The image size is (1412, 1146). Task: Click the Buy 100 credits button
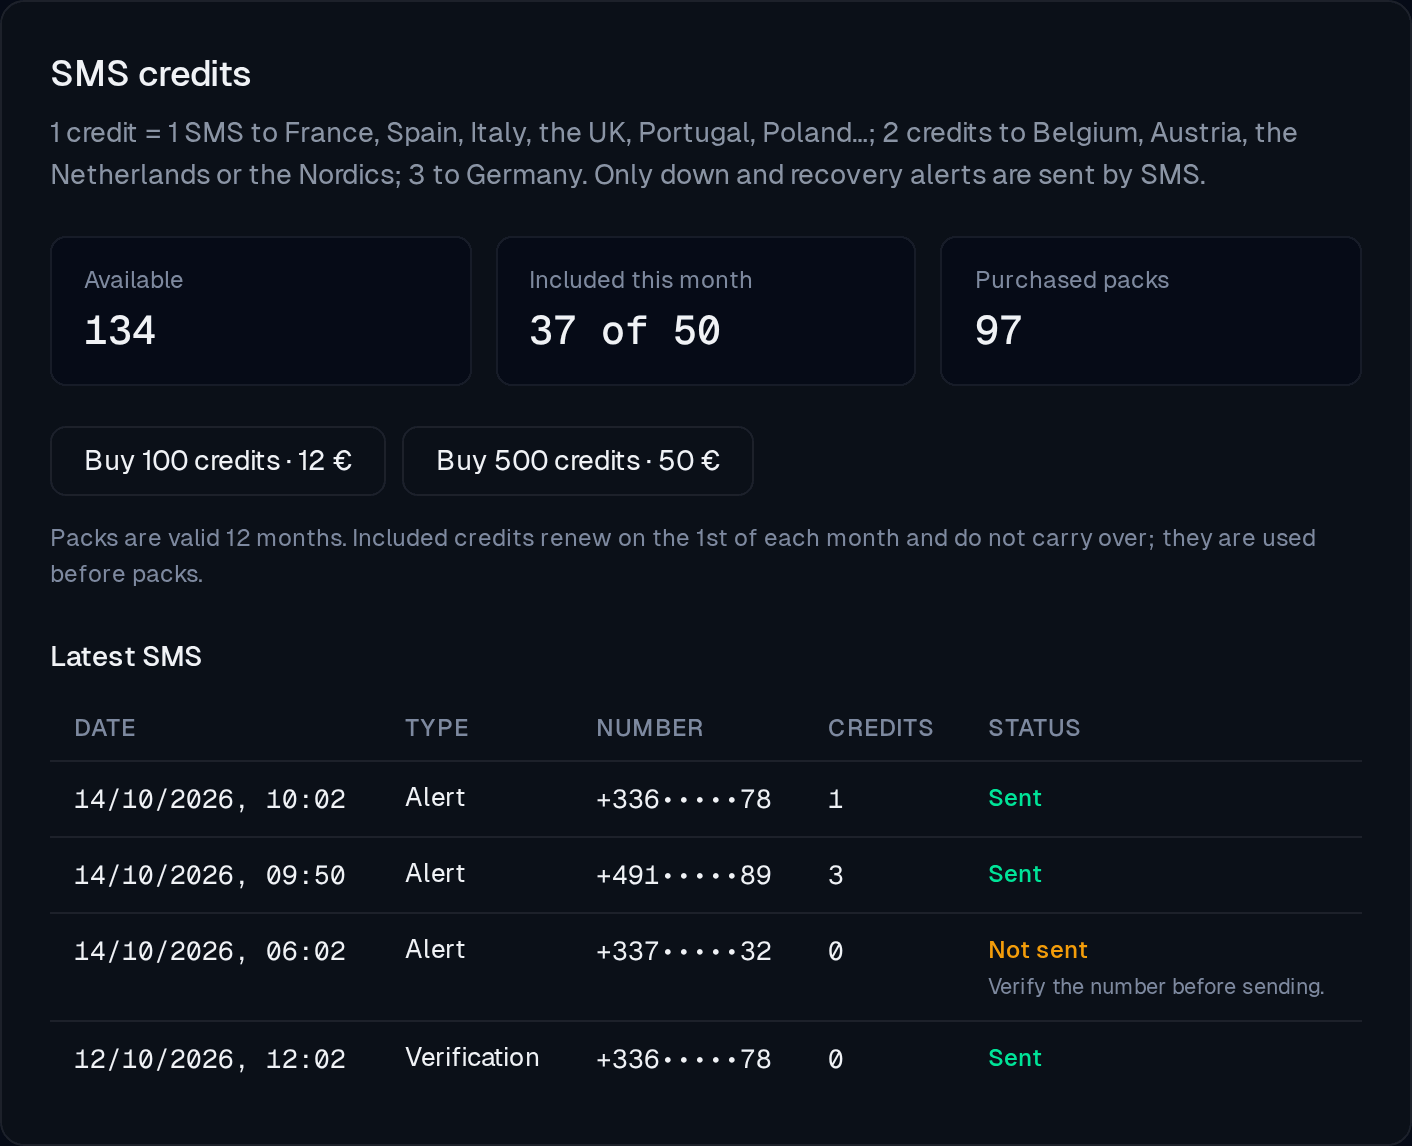click(218, 461)
